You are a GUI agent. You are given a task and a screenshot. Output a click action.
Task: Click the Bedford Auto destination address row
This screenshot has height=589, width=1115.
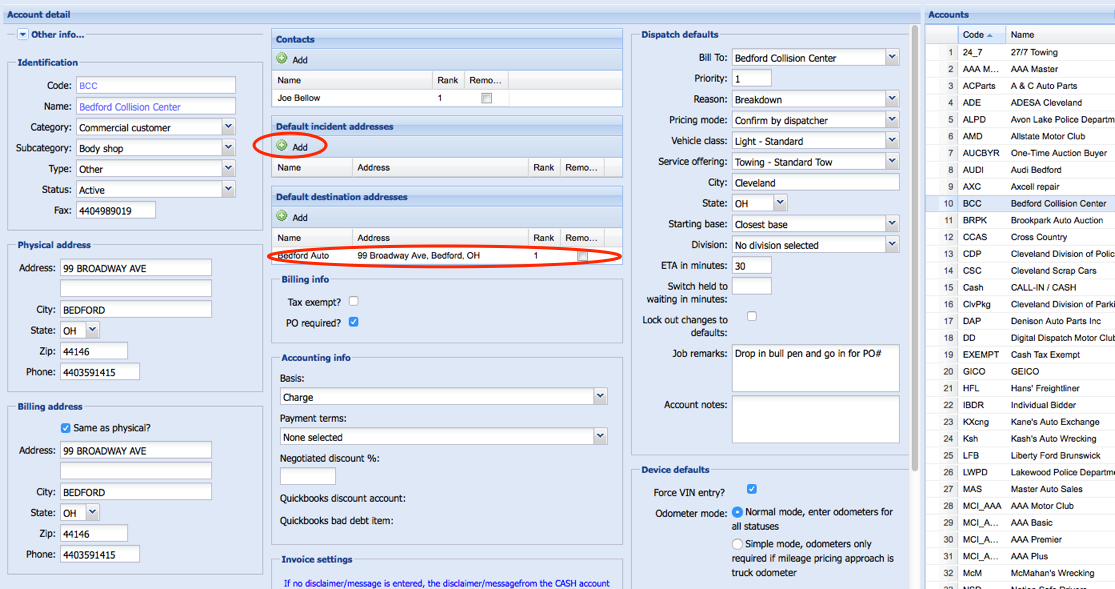[x=420, y=256]
